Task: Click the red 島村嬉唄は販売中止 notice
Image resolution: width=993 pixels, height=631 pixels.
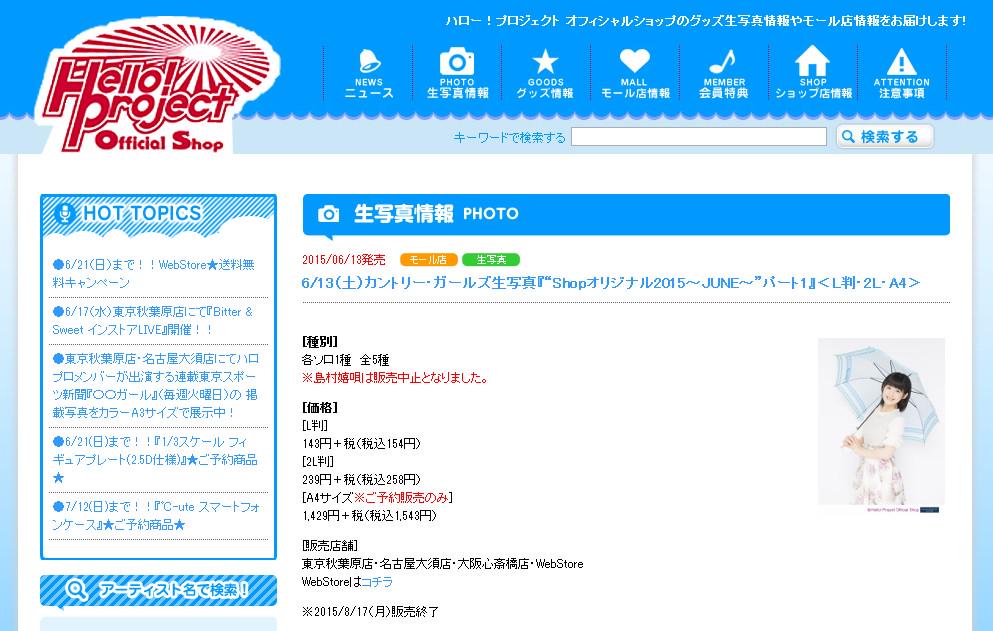Action: click(396, 378)
